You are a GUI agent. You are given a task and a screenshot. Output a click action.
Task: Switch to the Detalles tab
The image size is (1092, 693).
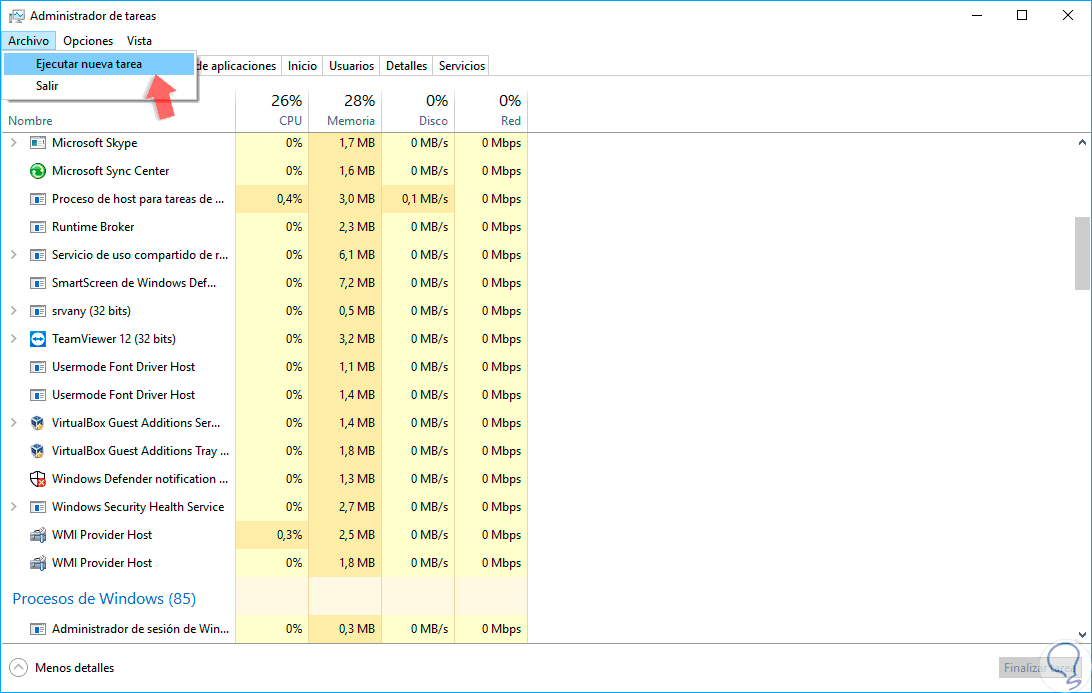coord(406,65)
